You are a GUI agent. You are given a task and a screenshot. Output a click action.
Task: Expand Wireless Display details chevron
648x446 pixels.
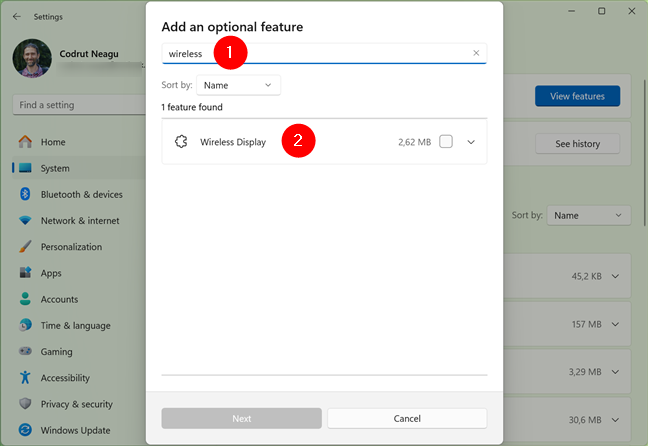[471, 142]
